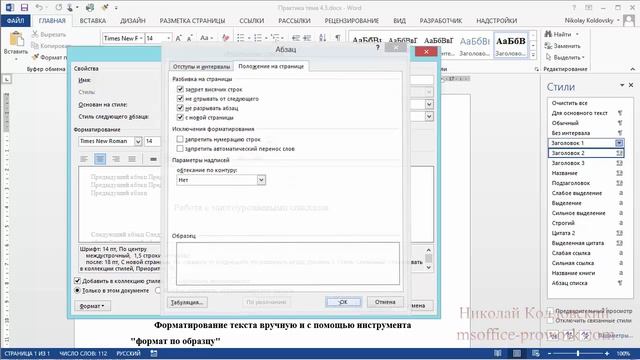Click the Sort icon in the ribbon
The width and height of the screenshot is (640, 360).
(322, 38)
